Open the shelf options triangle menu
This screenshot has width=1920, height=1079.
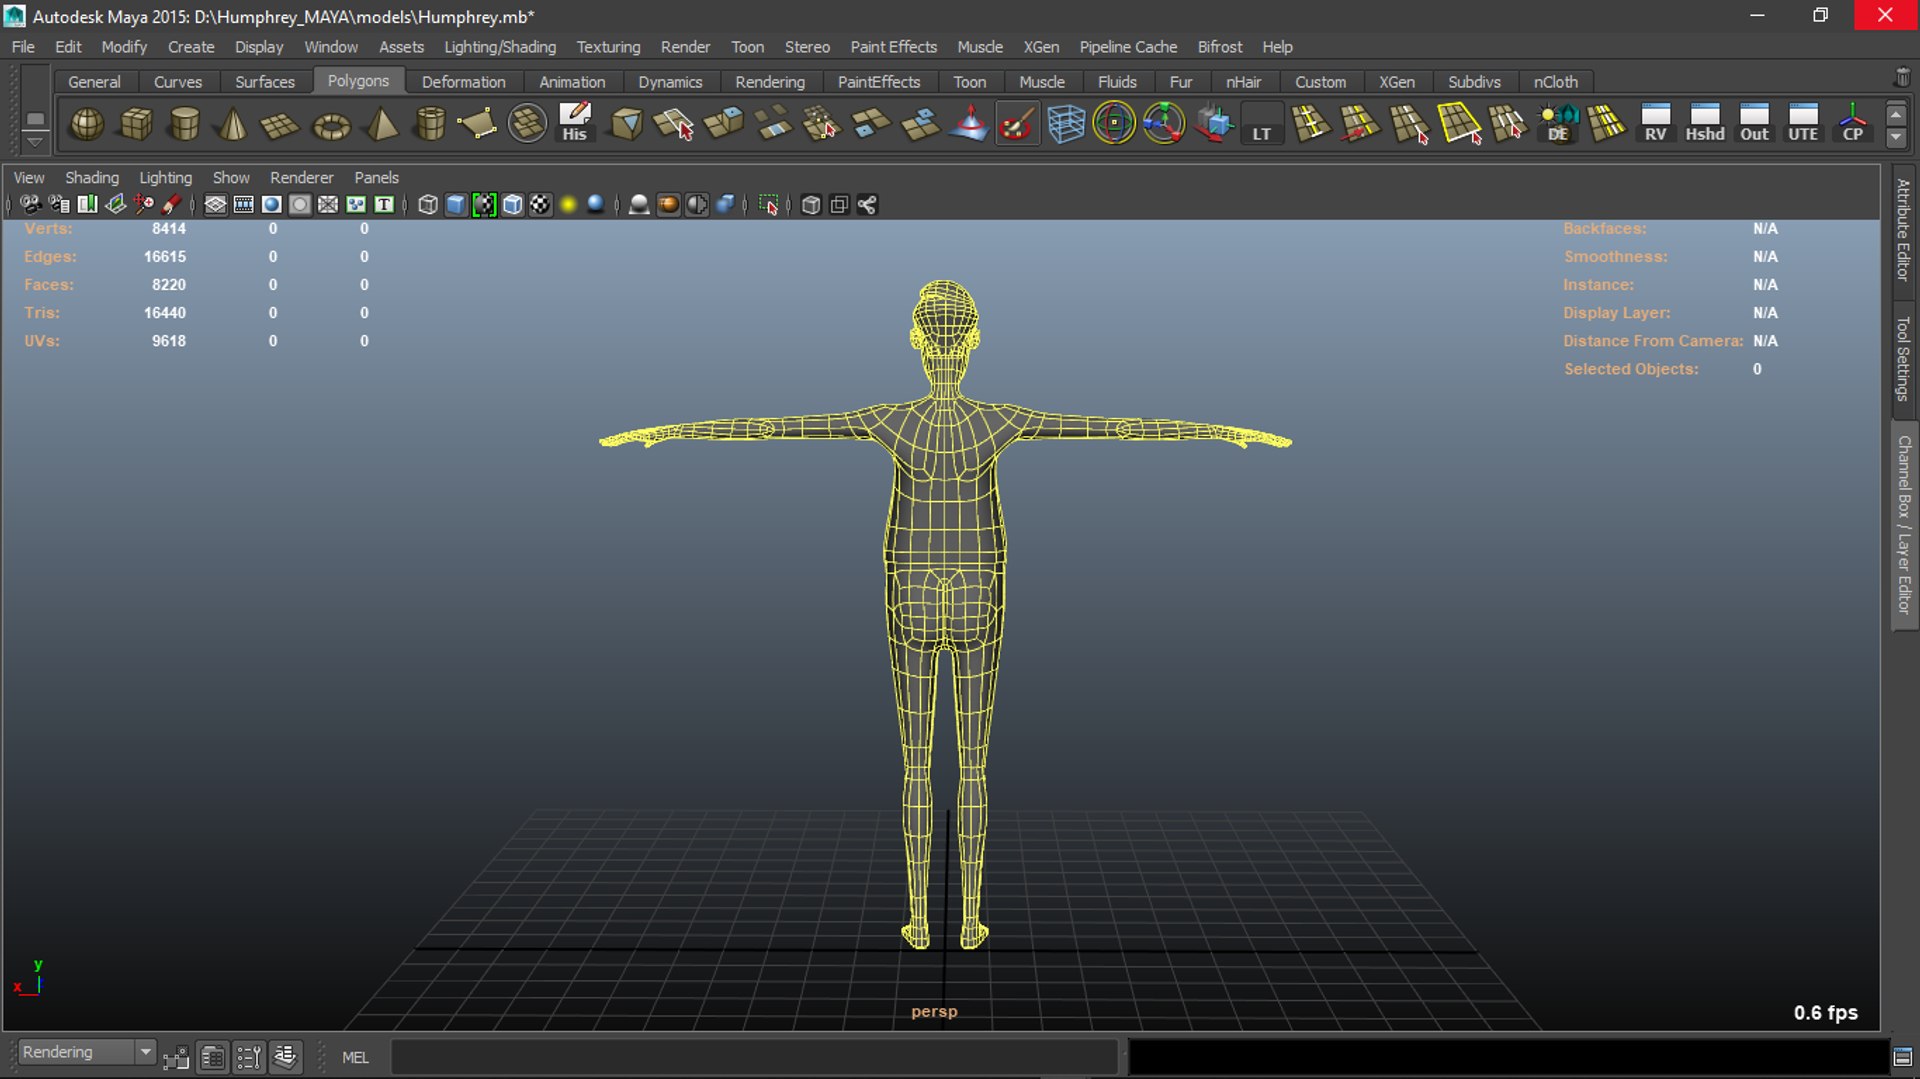point(35,142)
